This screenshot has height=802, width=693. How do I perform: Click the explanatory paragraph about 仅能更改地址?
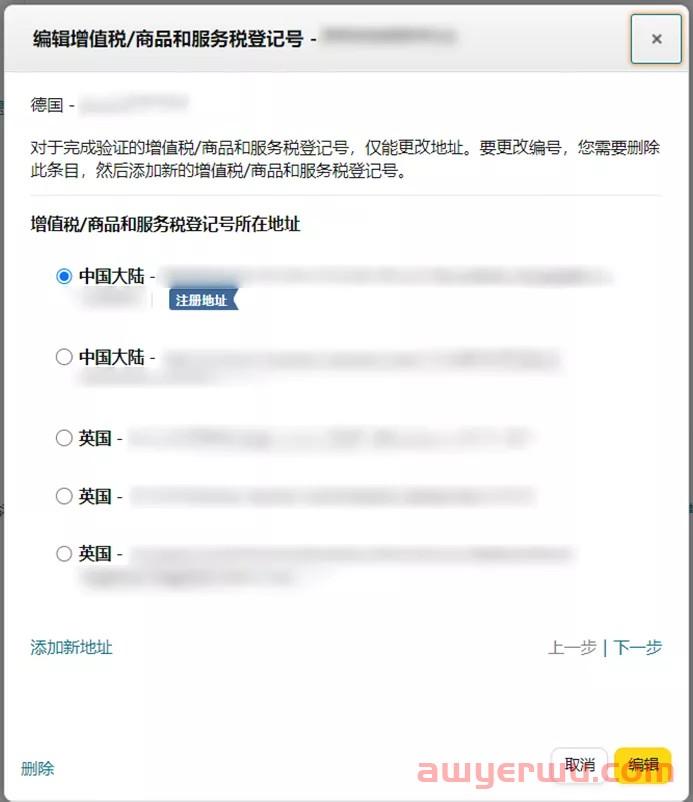pyautogui.click(x=345, y=159)
